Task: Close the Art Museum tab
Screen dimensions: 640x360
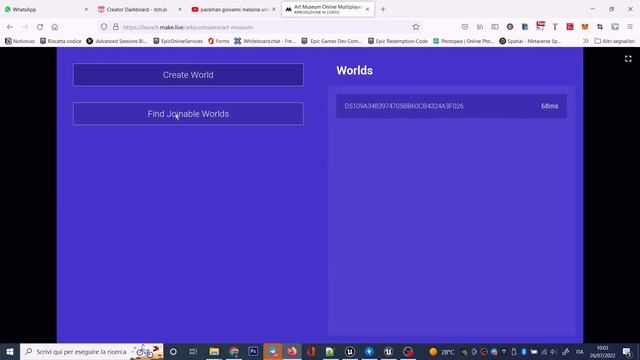Action: point(367,9)
